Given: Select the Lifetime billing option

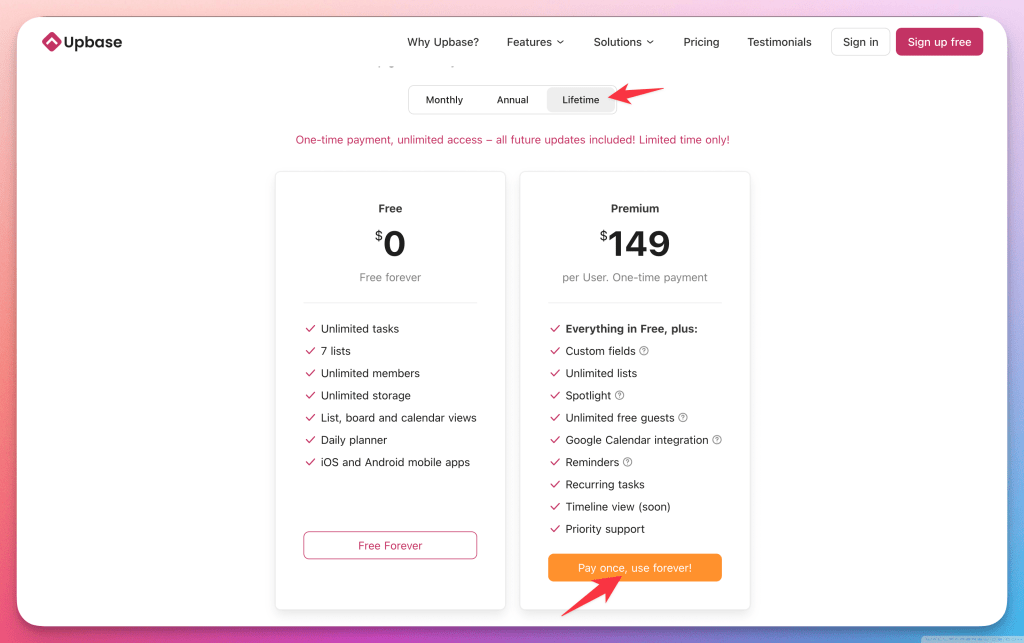Looking at the screenshot, I should (x=580, y=100).
